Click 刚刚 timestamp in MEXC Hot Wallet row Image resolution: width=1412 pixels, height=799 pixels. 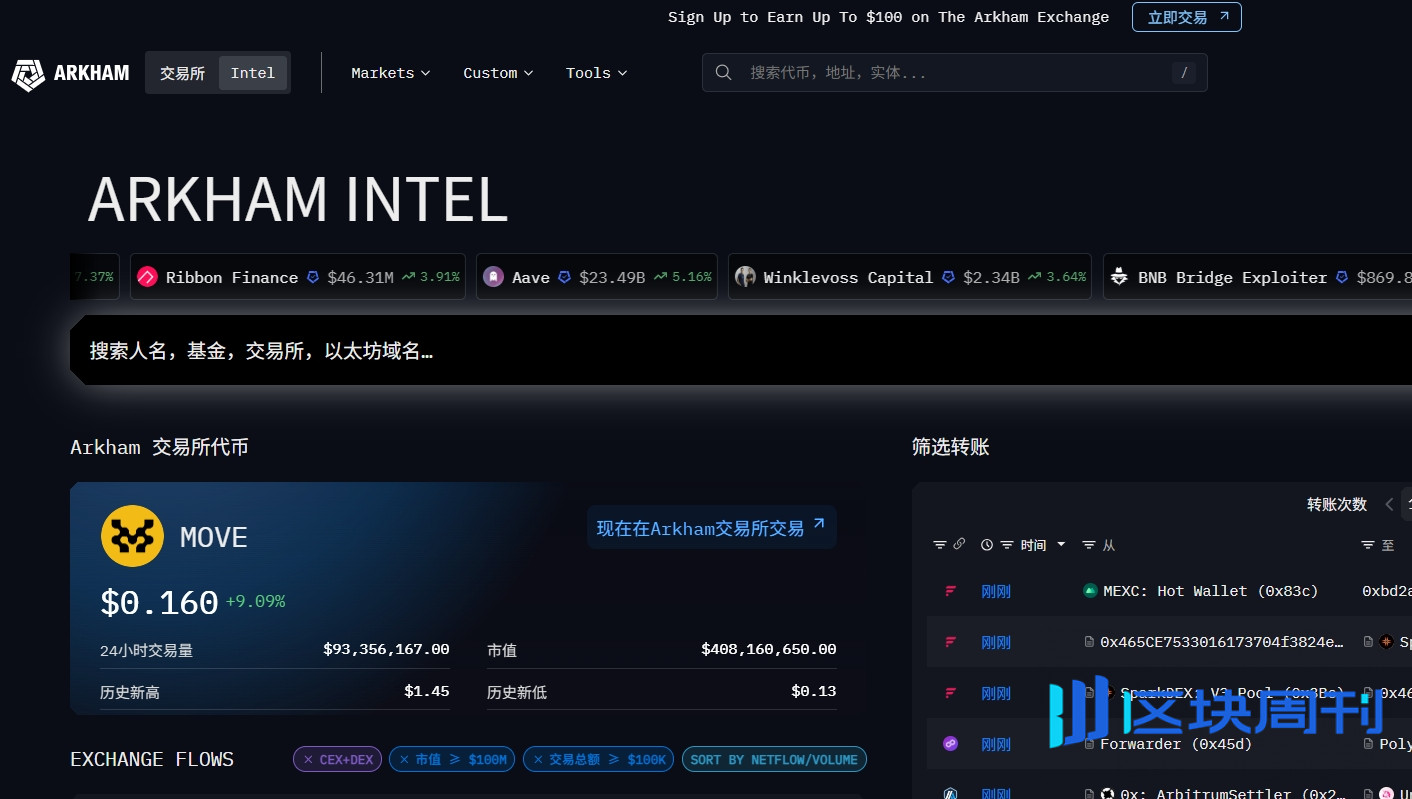click(x=996, y=592)
